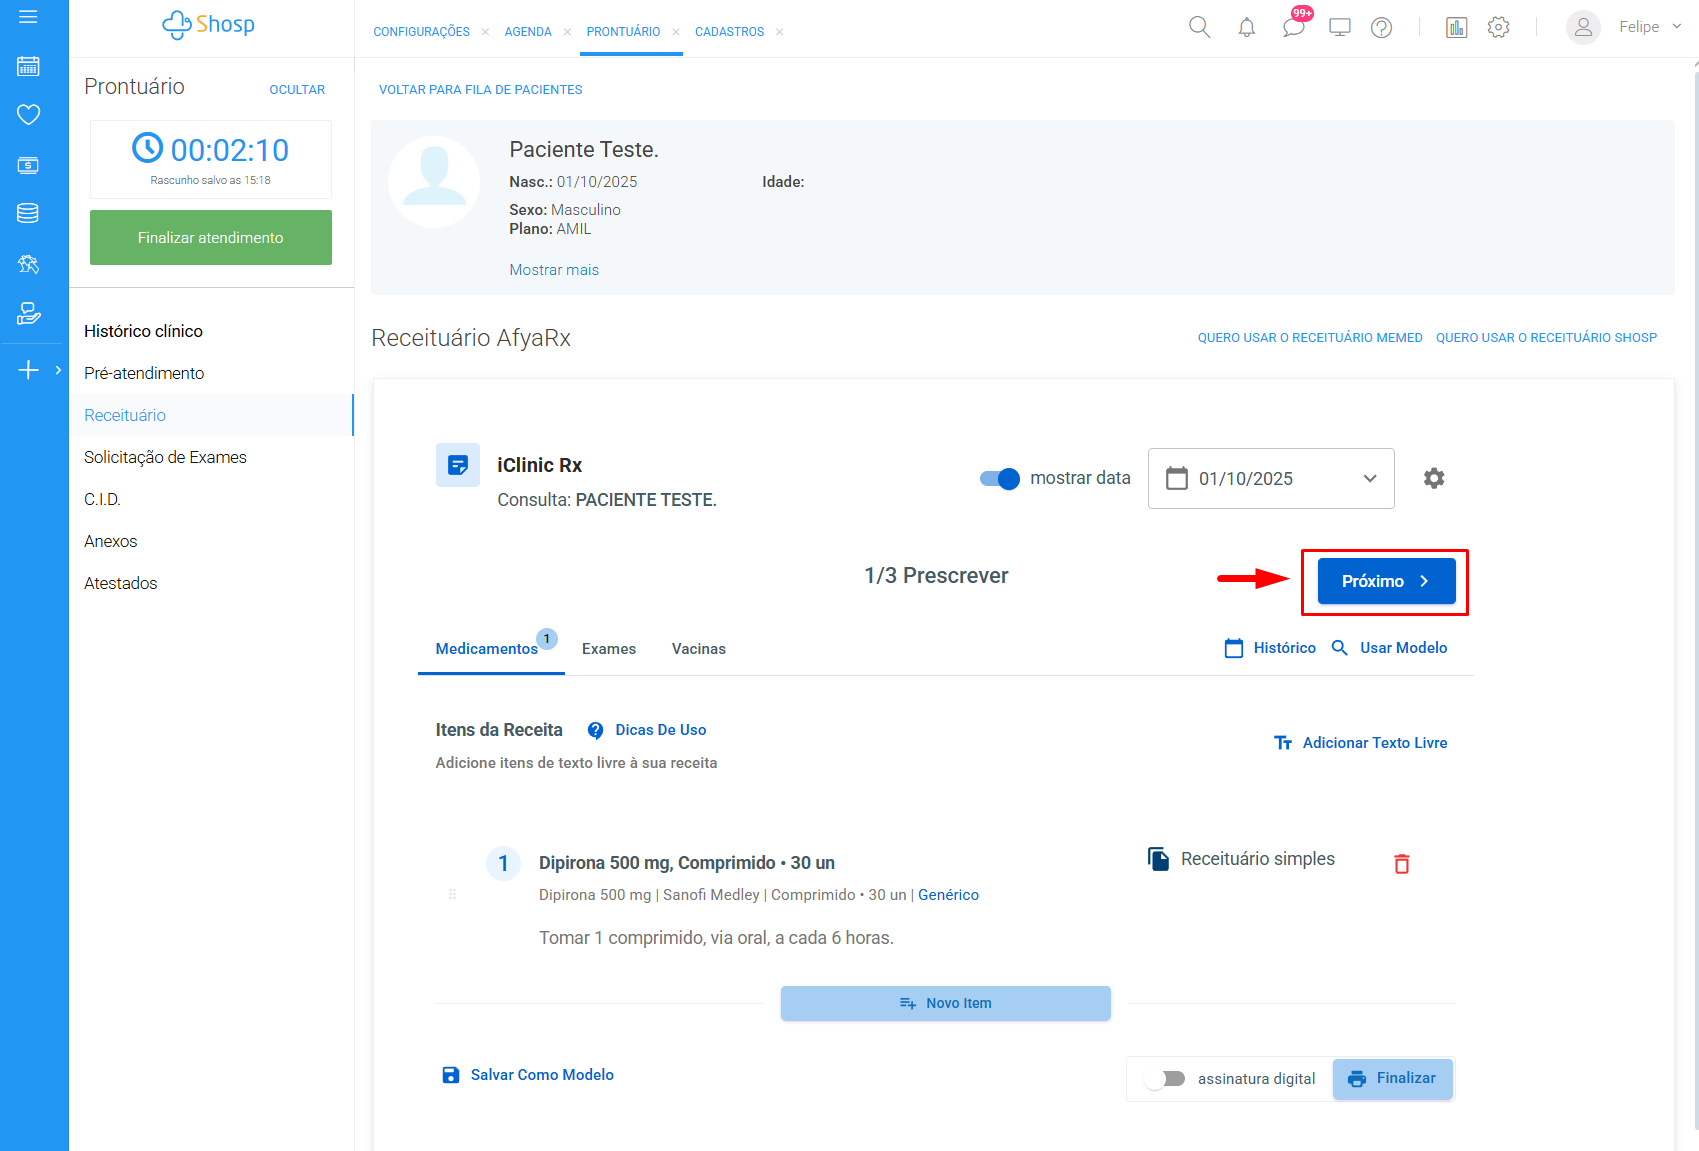This screenshot has height=1151, width=1699.
Task: Click the Próximo button
Action: point(1385,581)
